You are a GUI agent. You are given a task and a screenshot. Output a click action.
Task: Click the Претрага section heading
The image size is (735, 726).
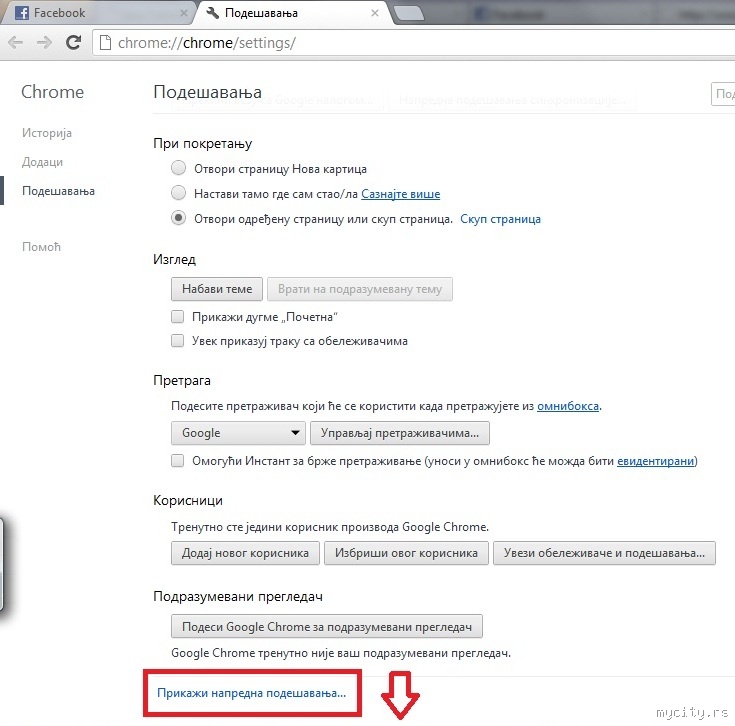pyautogui.click(x=182, y=380)
